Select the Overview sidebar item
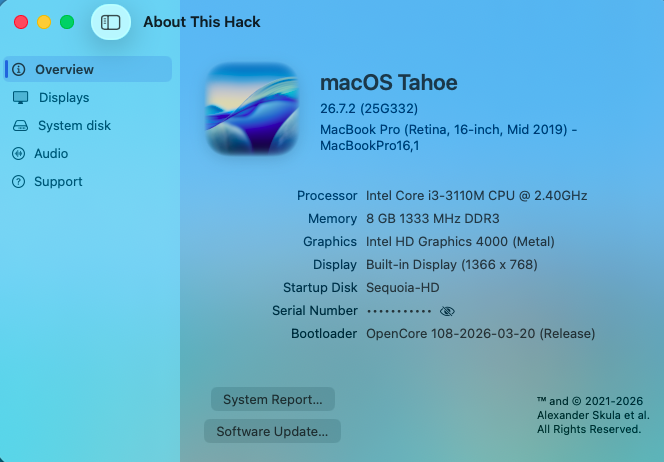Image resolution: width=664 pixels, height=462 pixels. click(x=88, y=69)
